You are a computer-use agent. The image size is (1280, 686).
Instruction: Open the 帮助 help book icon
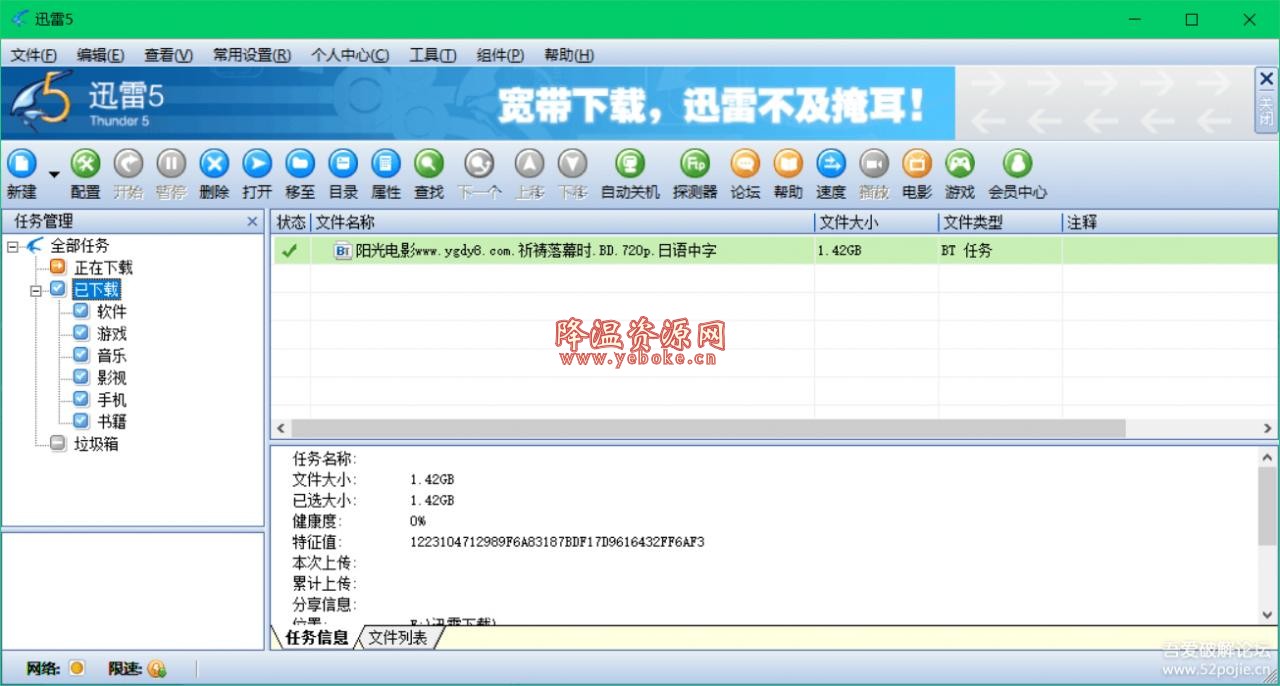788,163
